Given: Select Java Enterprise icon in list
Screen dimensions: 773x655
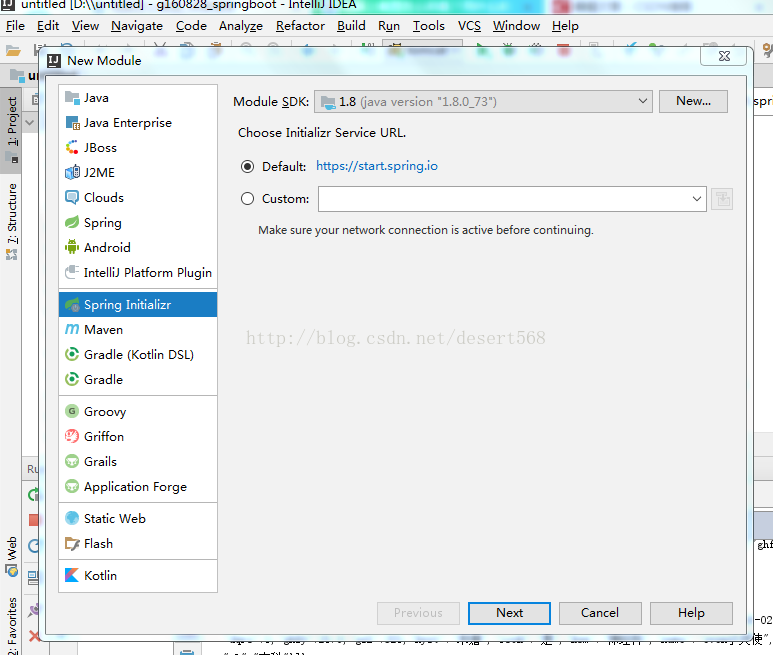Looking at the screenshot, I should tap(72, 123).
